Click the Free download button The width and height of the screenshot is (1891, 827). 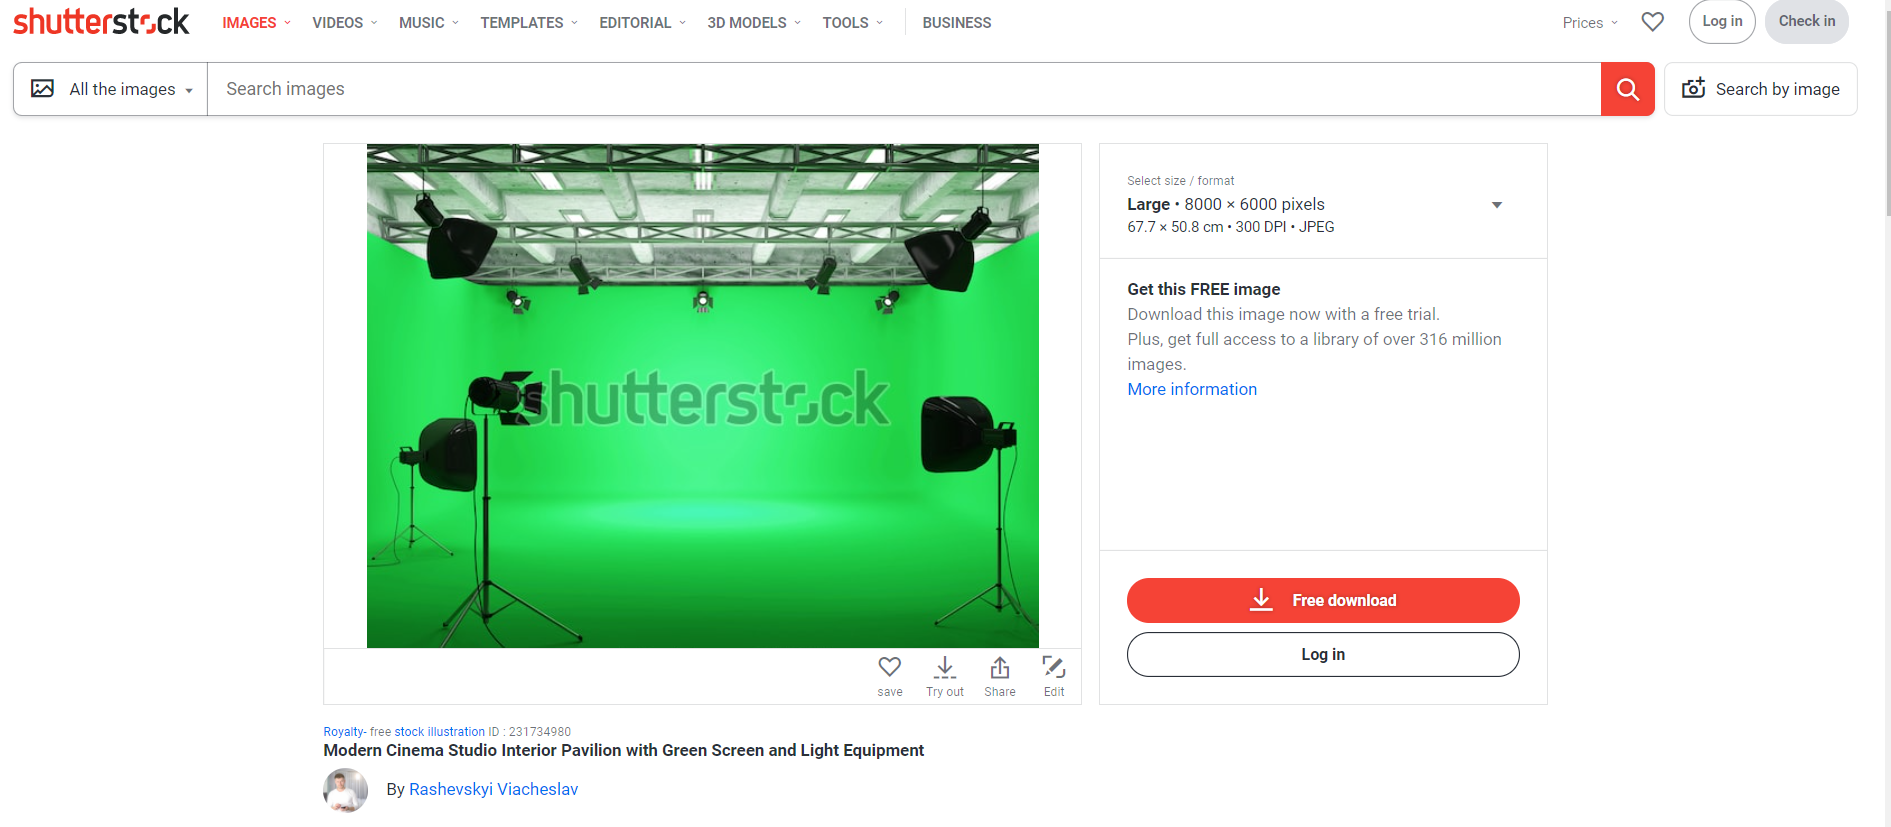[x=1322, y=600]
